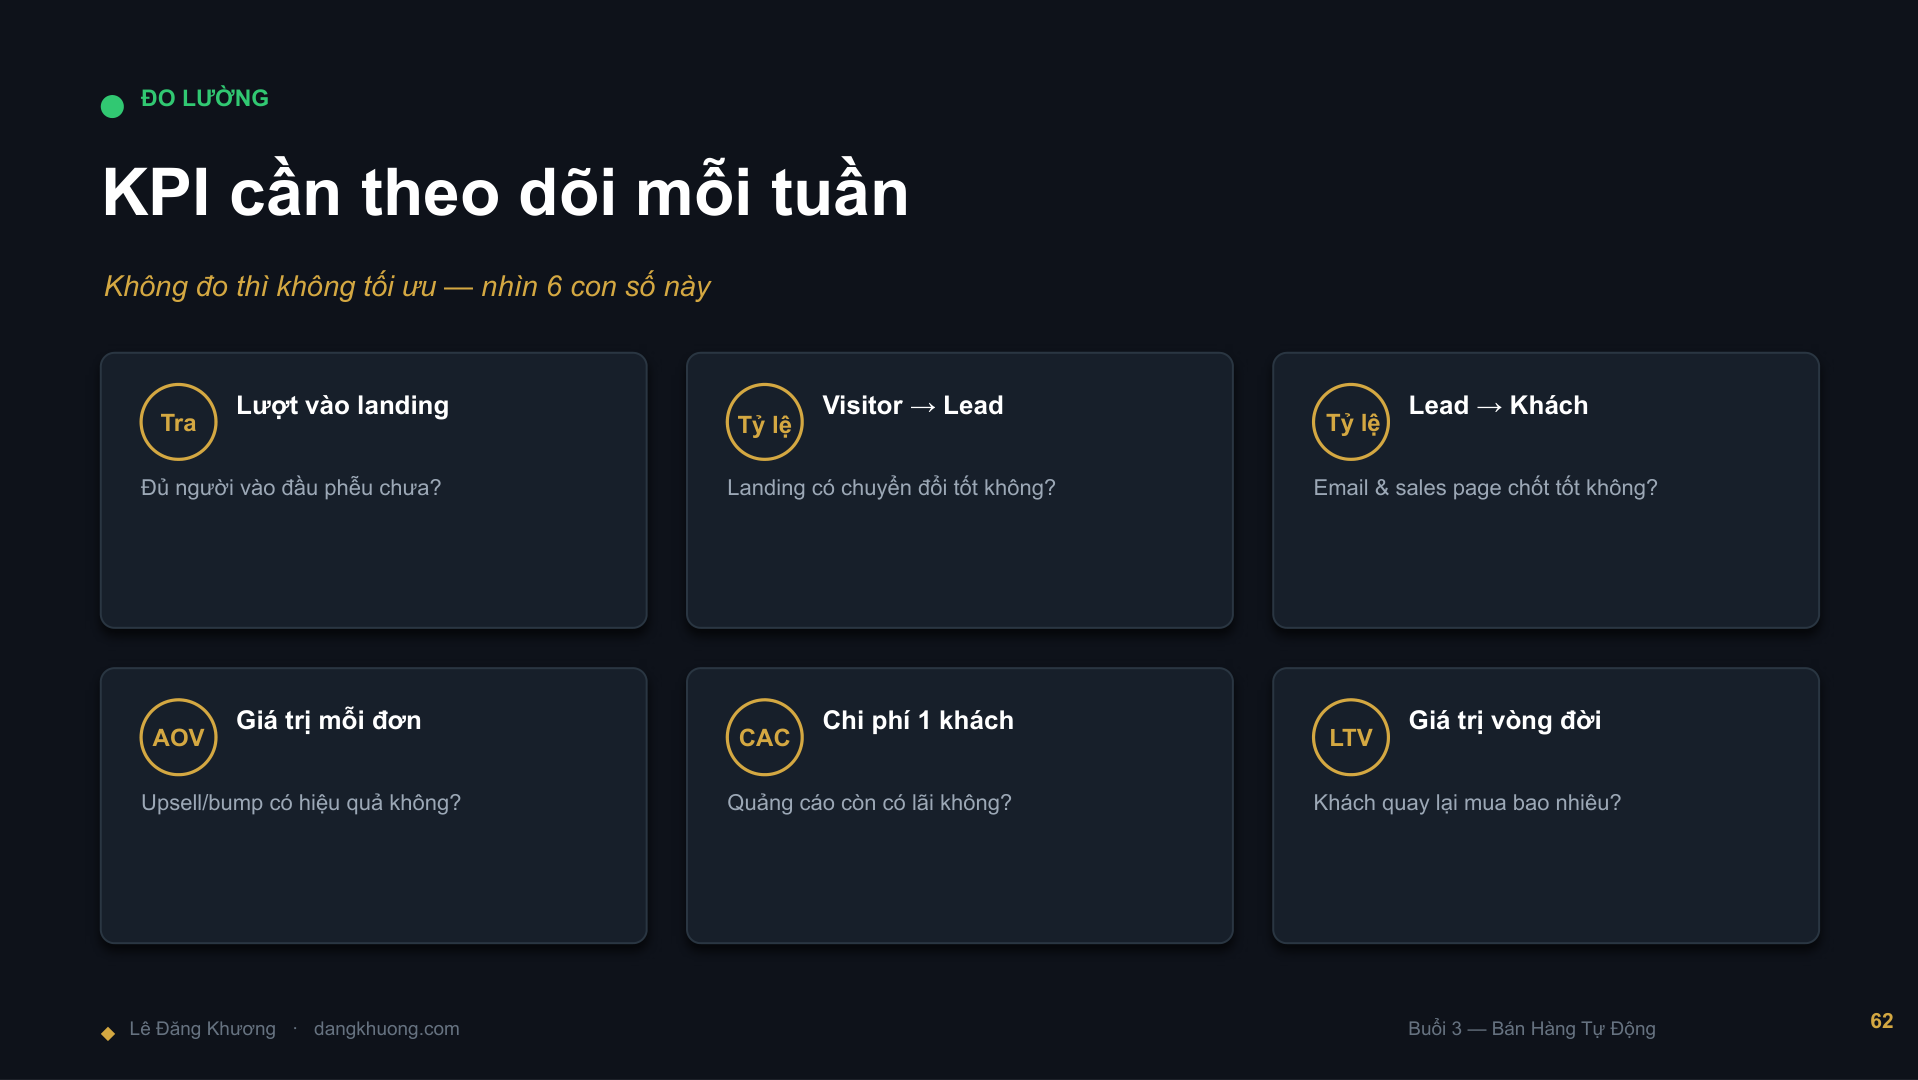1918x1080 pixels.
Task: Select the Chi phí 1 khách heading
Action: click(x=918, y=720)
